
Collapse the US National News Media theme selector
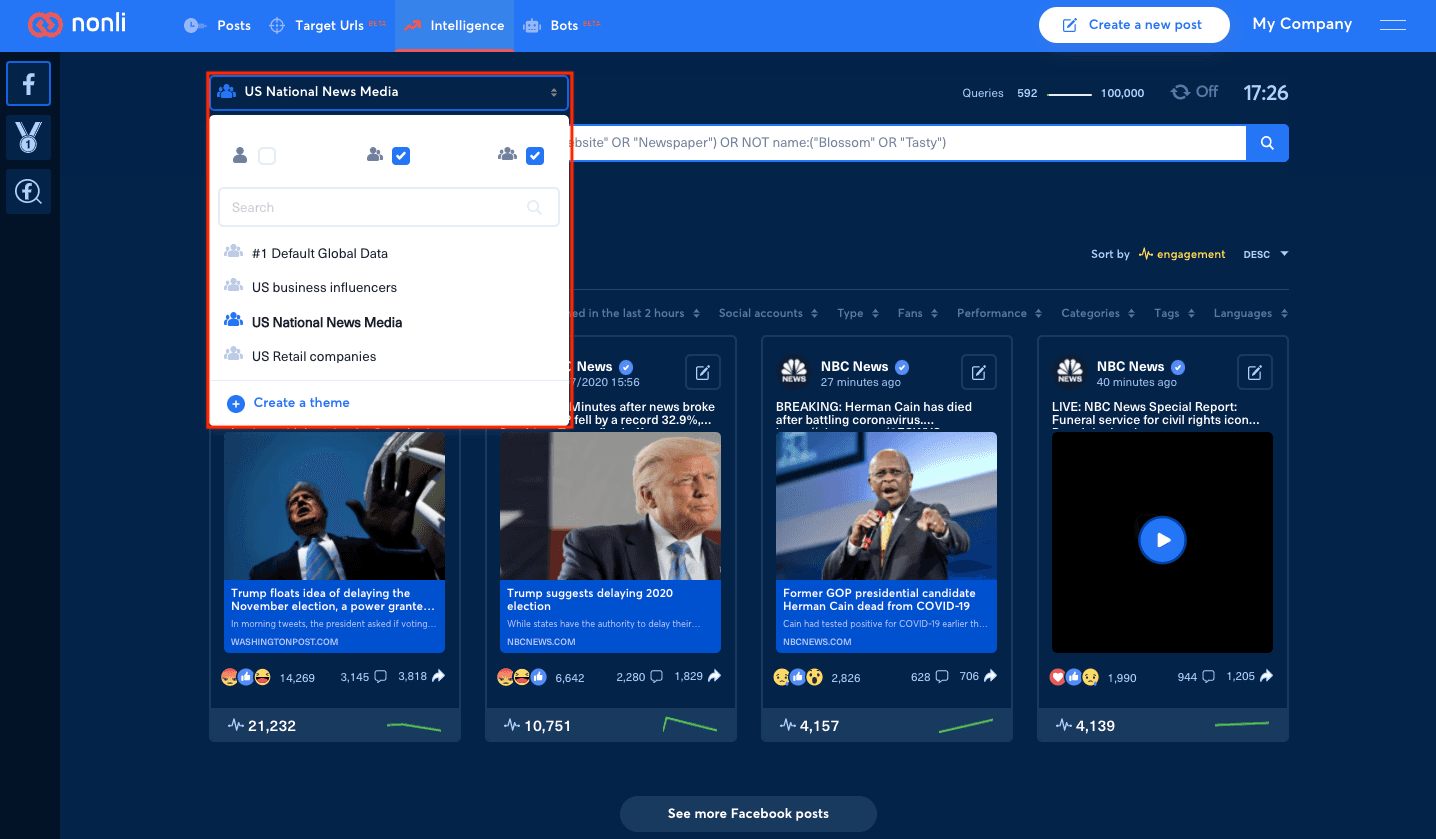pos(389,92)
